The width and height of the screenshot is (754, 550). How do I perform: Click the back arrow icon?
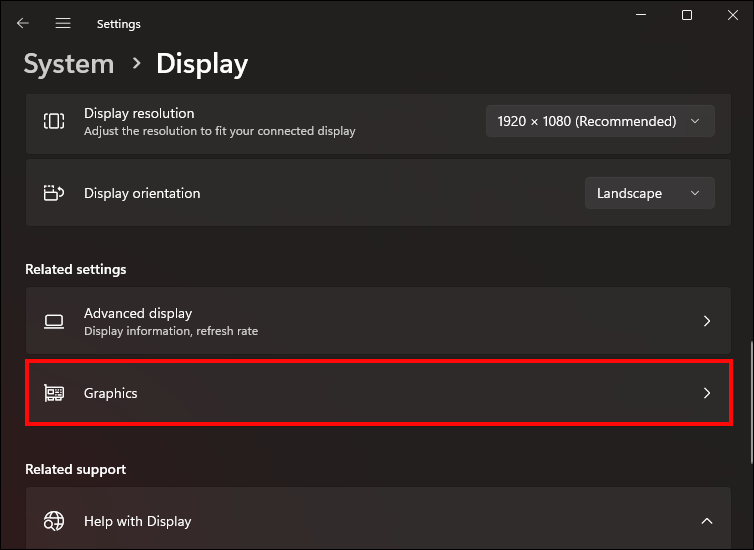click(x=23, y=23)
